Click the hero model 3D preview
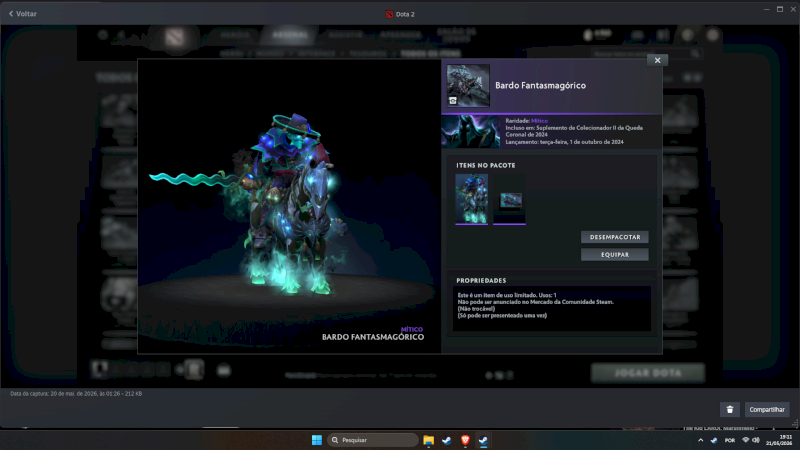The width and height of the screenshot is (800, 450). point(289,204)
